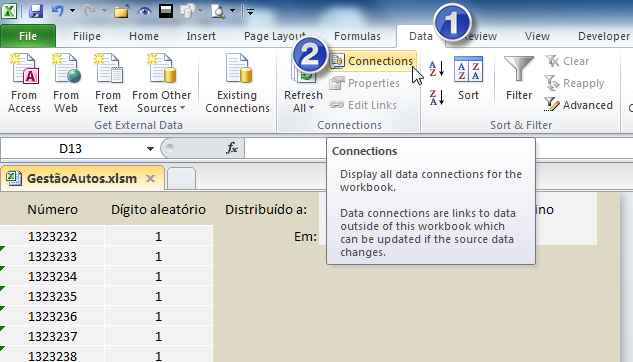This screenshot has width=633, height=362.
Task: Select the digit cell beside 1323232
Action: (158, 236)
